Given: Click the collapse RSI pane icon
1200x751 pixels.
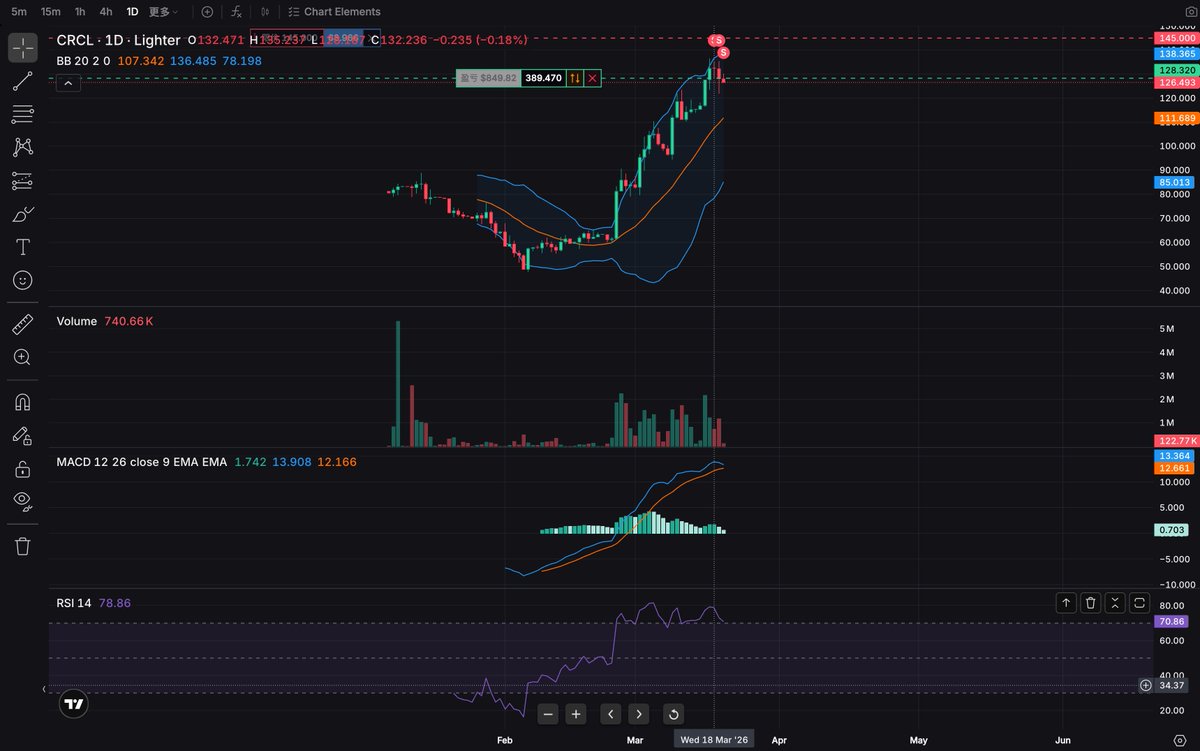Looking at the screenshot, I should [x=1115, y=603].
